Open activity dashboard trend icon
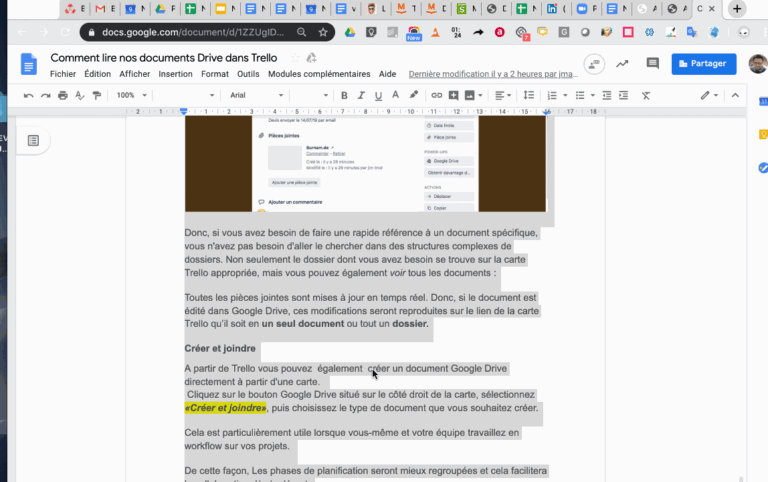The height and width of the screenshot is (482, 768). [x=622, y=64]
